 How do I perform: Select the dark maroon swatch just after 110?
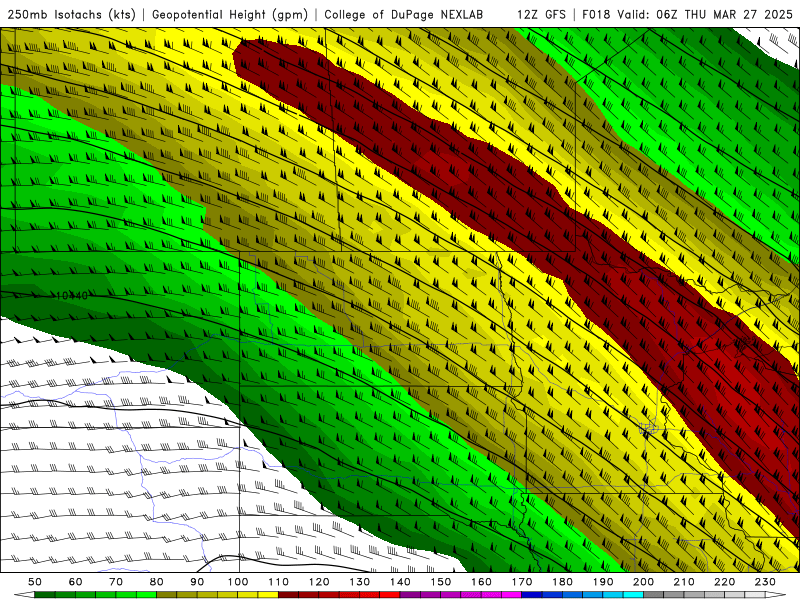click(x=288, y=594)
